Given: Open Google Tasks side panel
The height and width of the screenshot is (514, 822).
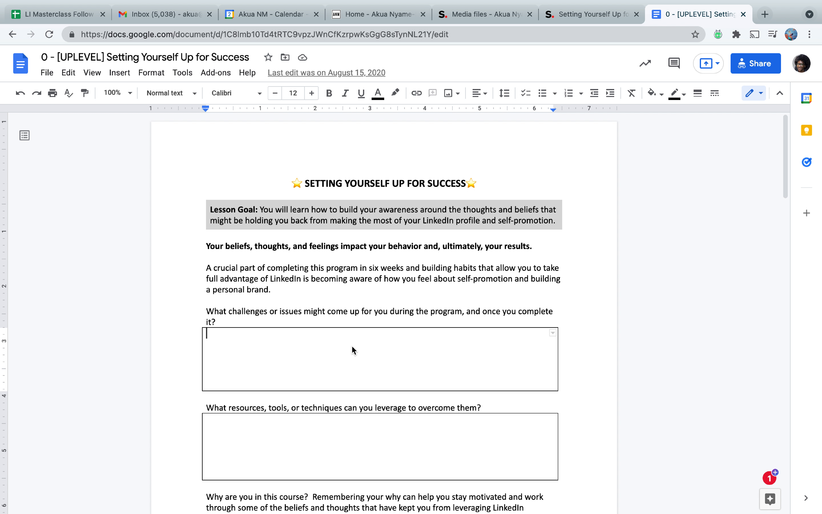Looking at the screenshot, I should click(806, 162).
